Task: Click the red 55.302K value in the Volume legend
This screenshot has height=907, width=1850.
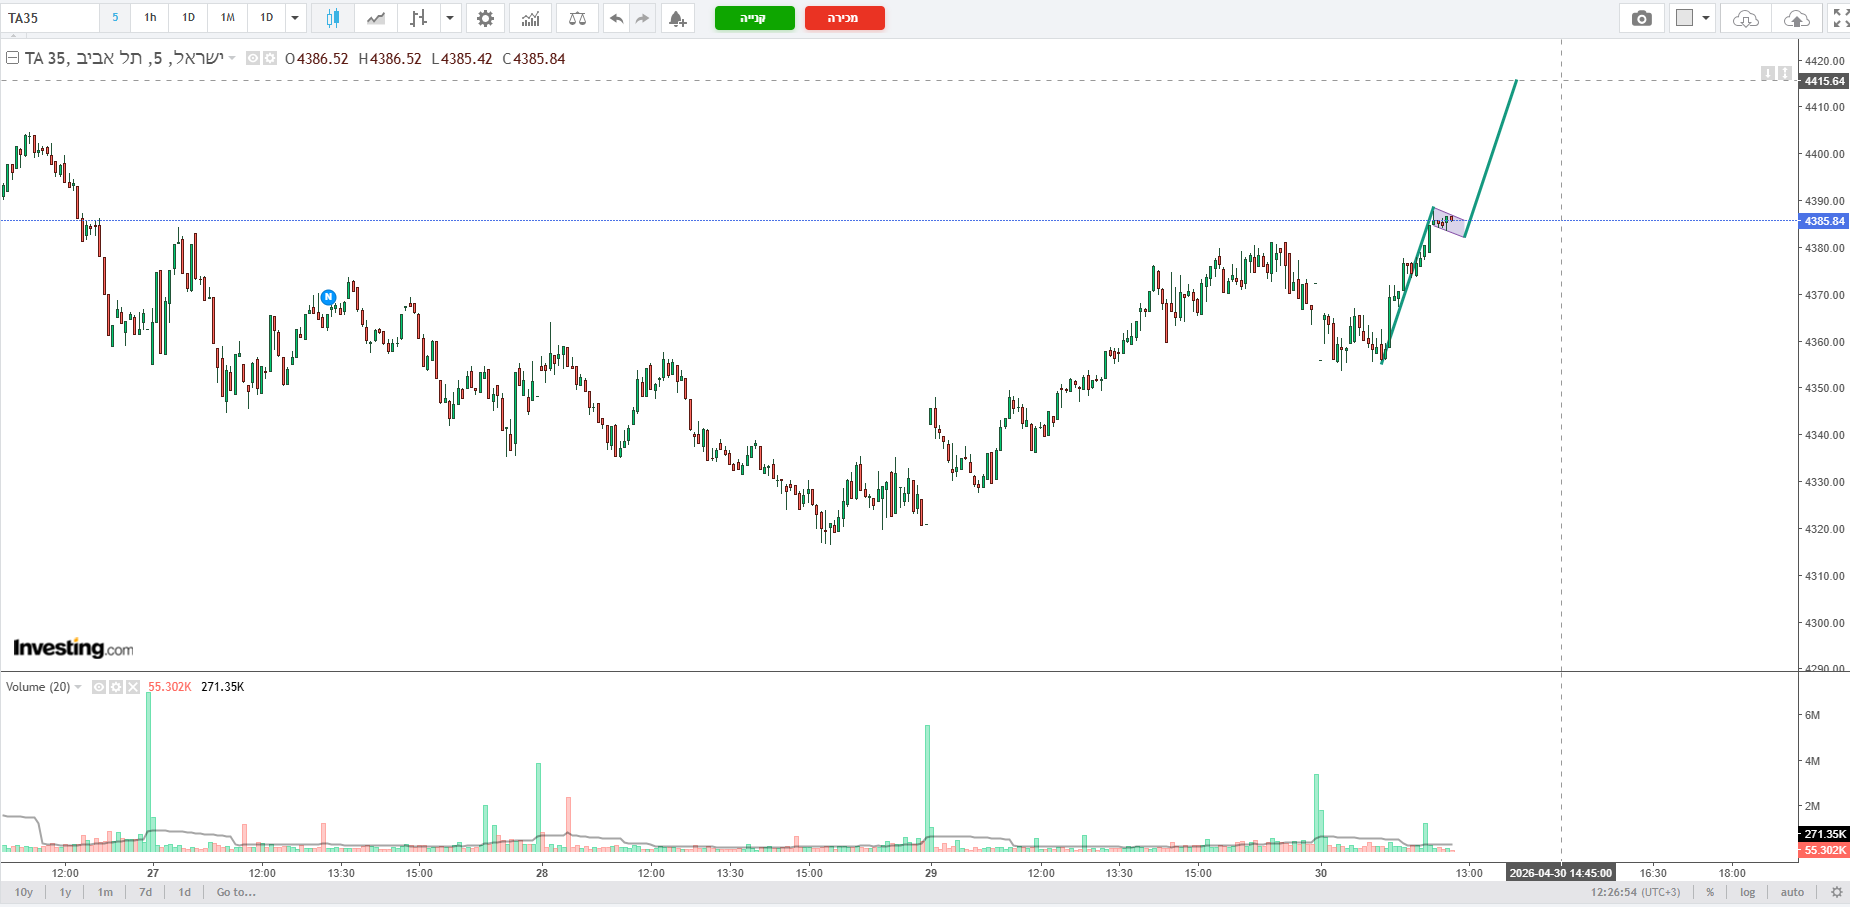Action: click(170, 687)
